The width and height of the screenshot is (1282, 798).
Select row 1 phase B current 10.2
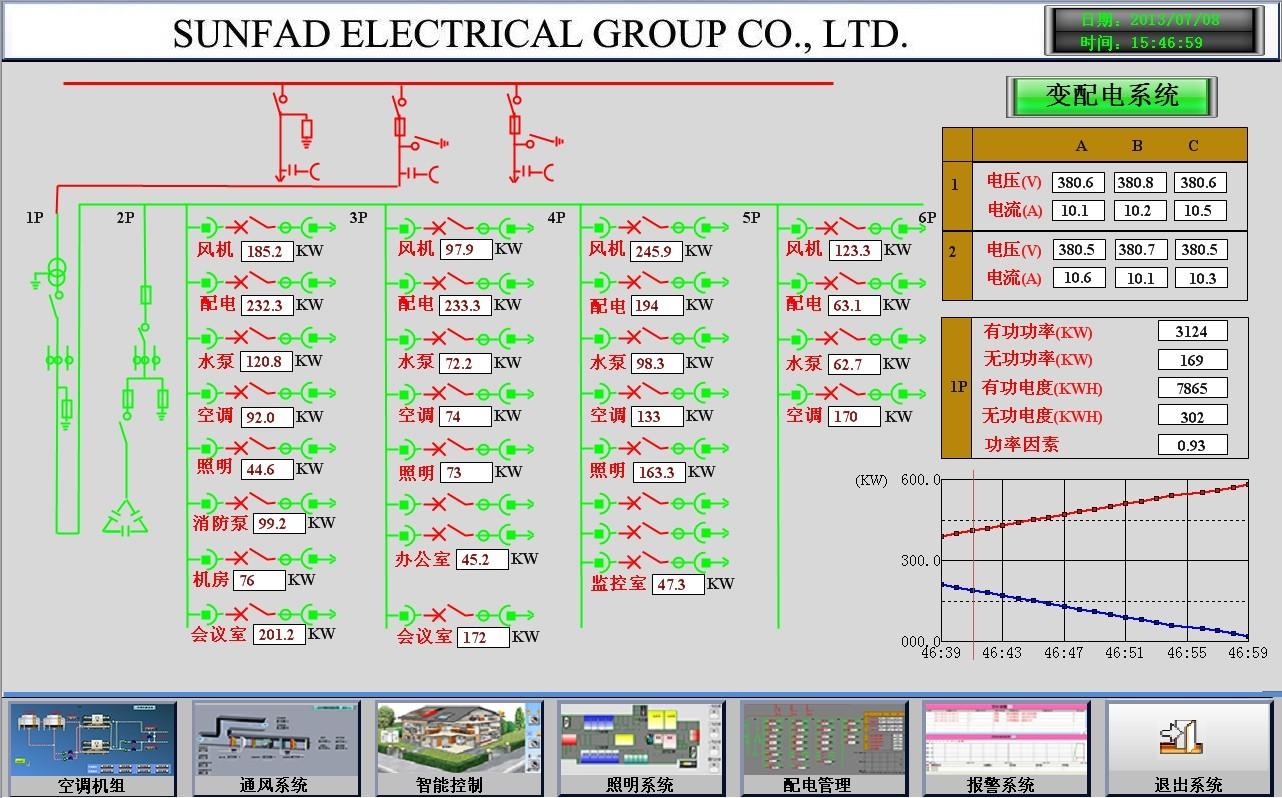1138,211
